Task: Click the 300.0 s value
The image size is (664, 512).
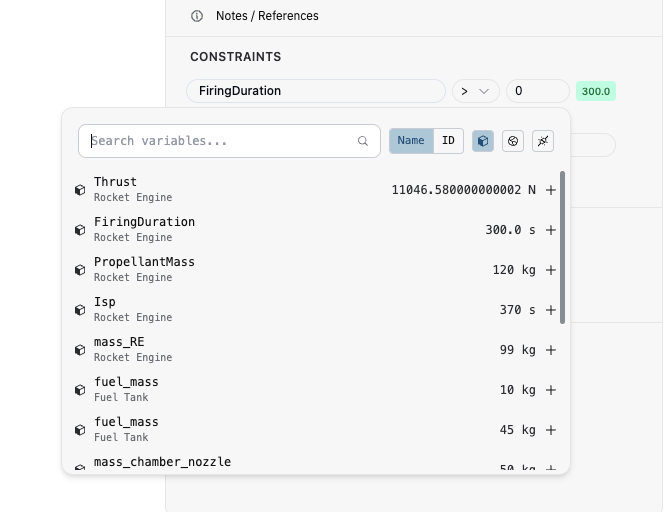Action: pyautogui.click(x=510, y=230)
